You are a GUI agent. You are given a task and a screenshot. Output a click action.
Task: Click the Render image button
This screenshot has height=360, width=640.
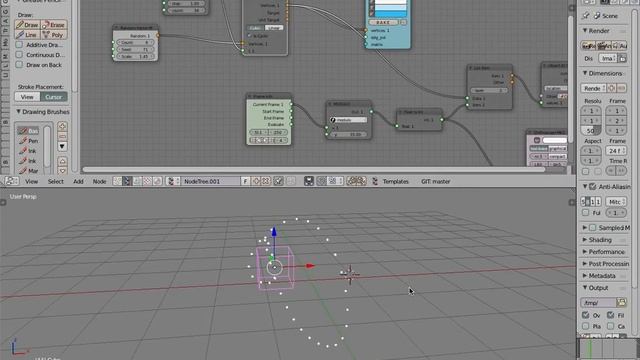click(587, 46)
